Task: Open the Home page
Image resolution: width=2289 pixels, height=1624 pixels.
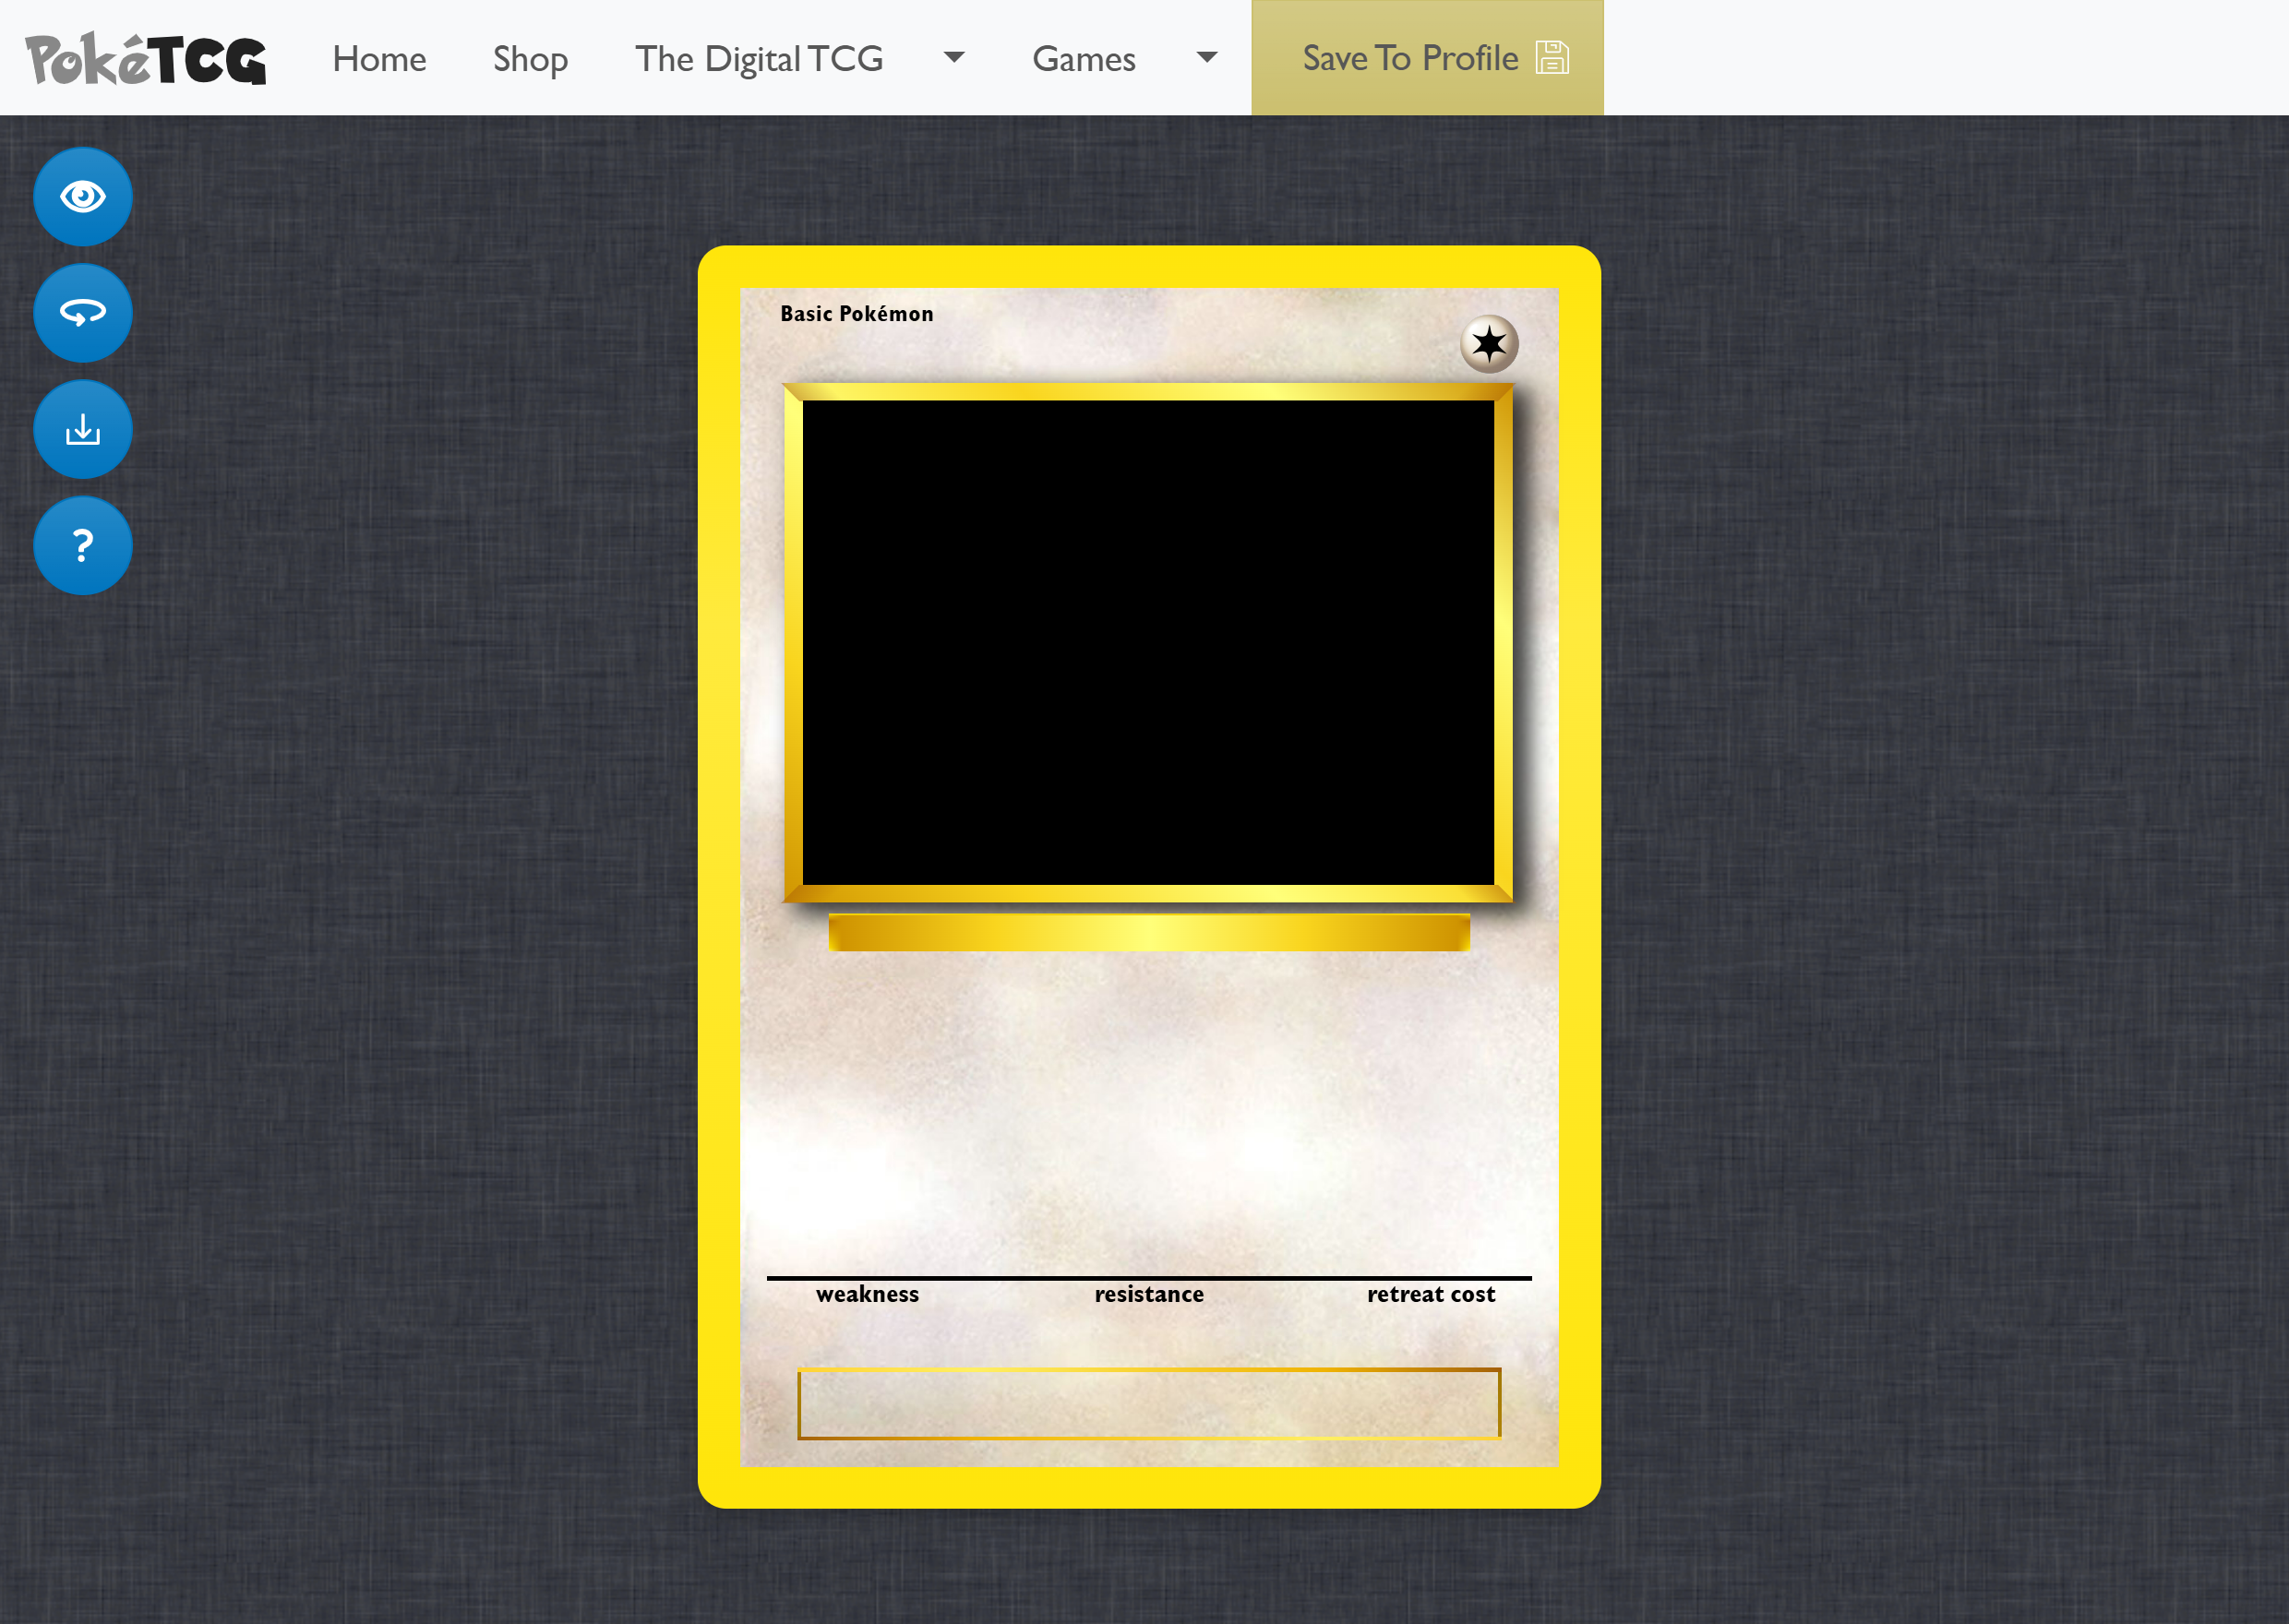Action: [379, 59]
